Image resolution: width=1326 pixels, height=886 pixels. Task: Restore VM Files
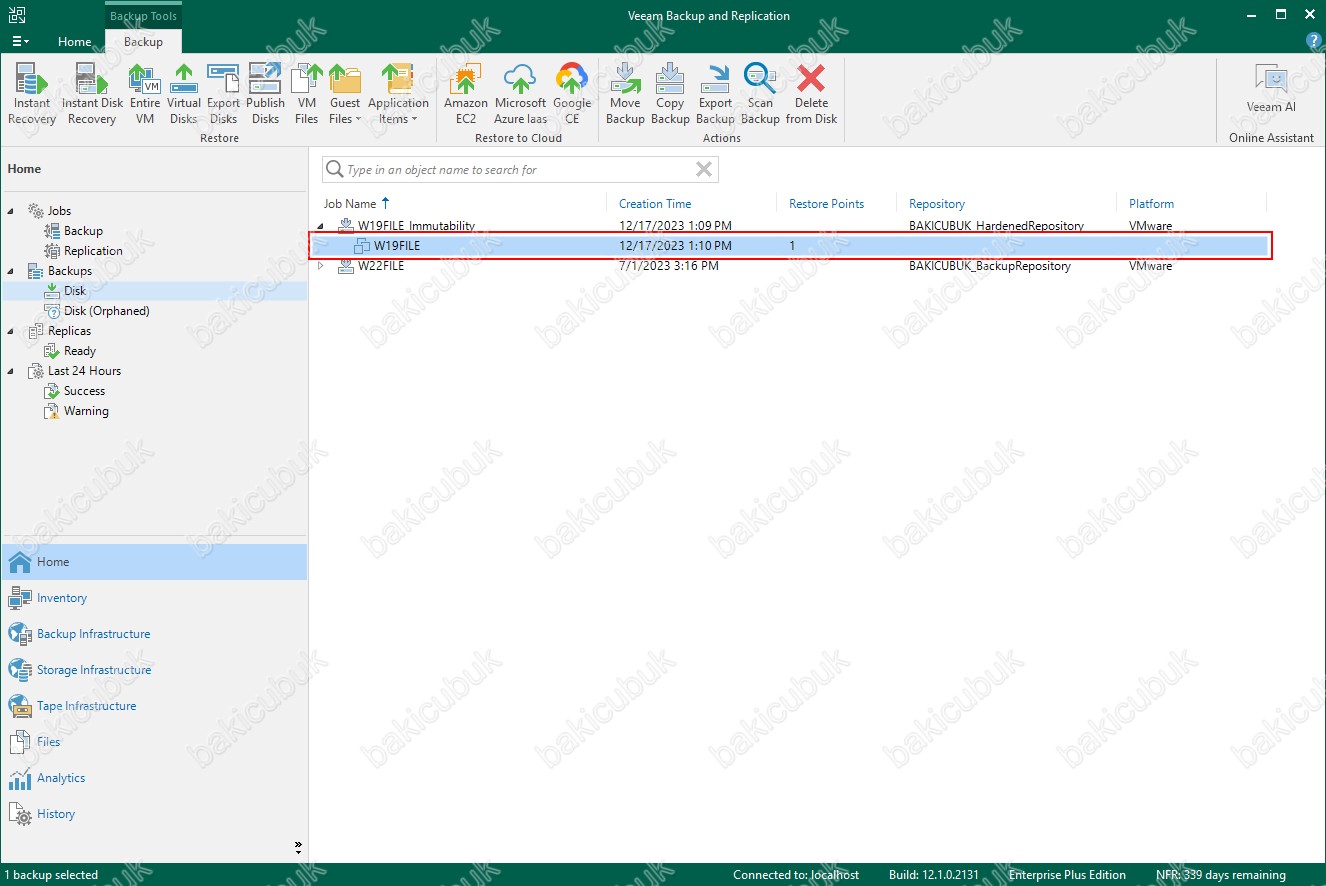(x=306, y=94)
